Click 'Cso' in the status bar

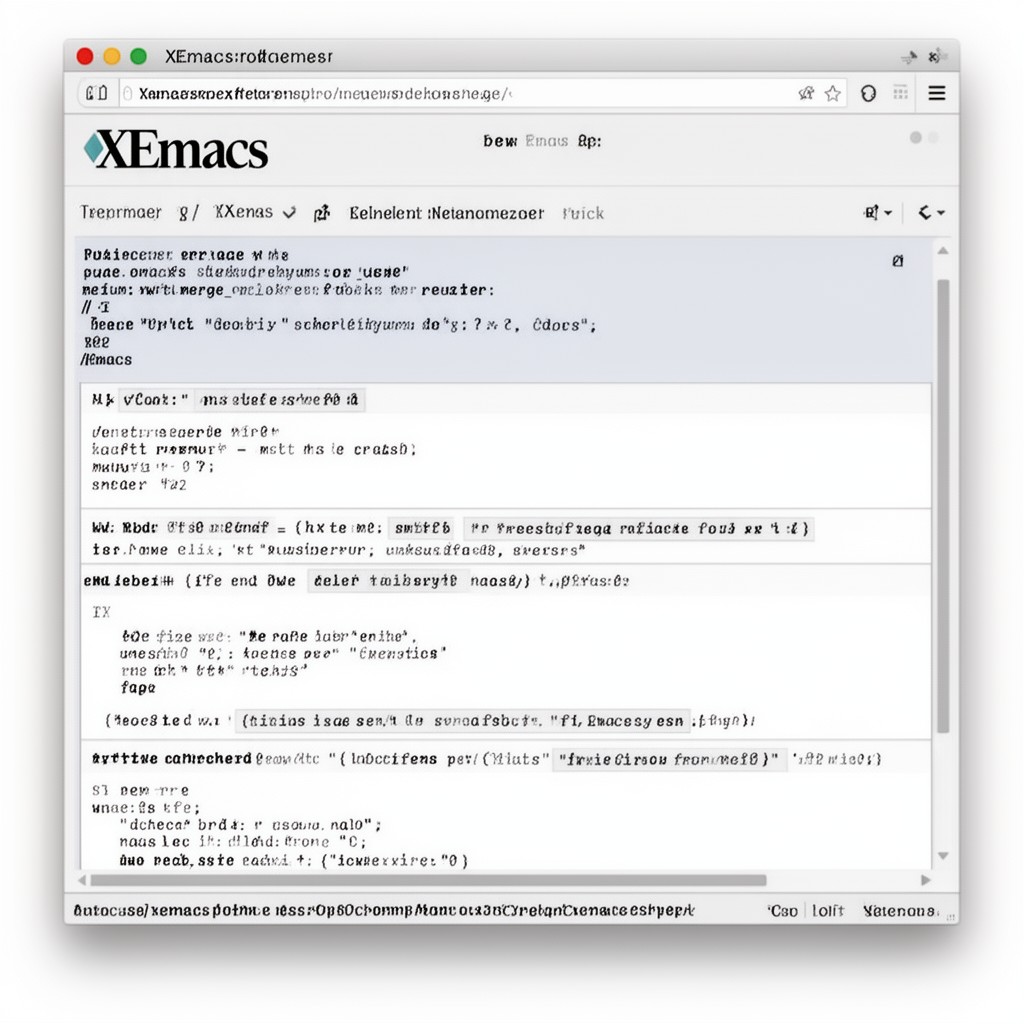click(783, 911)
